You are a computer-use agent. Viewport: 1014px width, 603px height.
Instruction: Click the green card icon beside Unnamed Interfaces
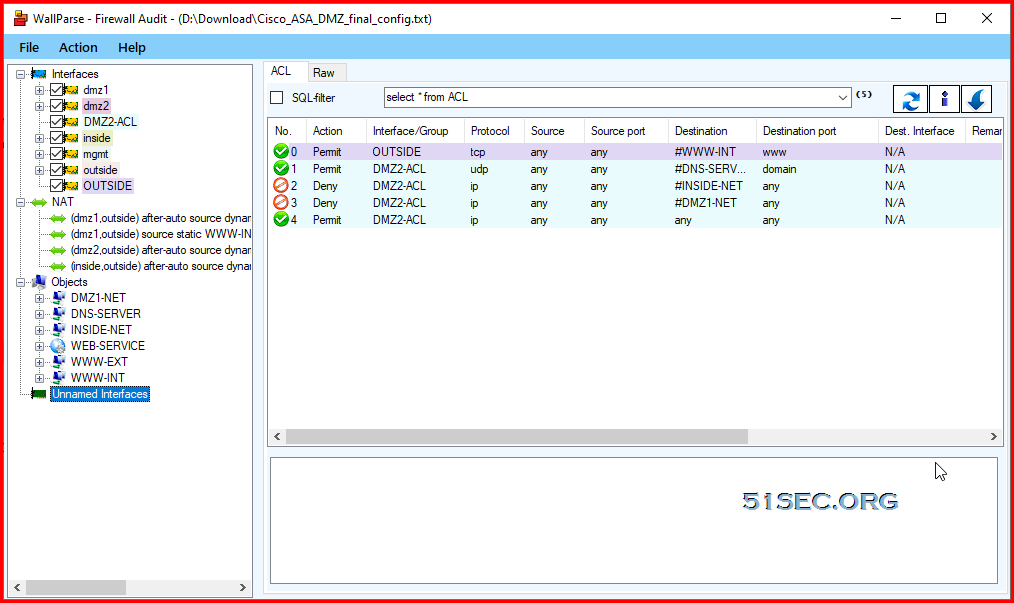(39, 394)
